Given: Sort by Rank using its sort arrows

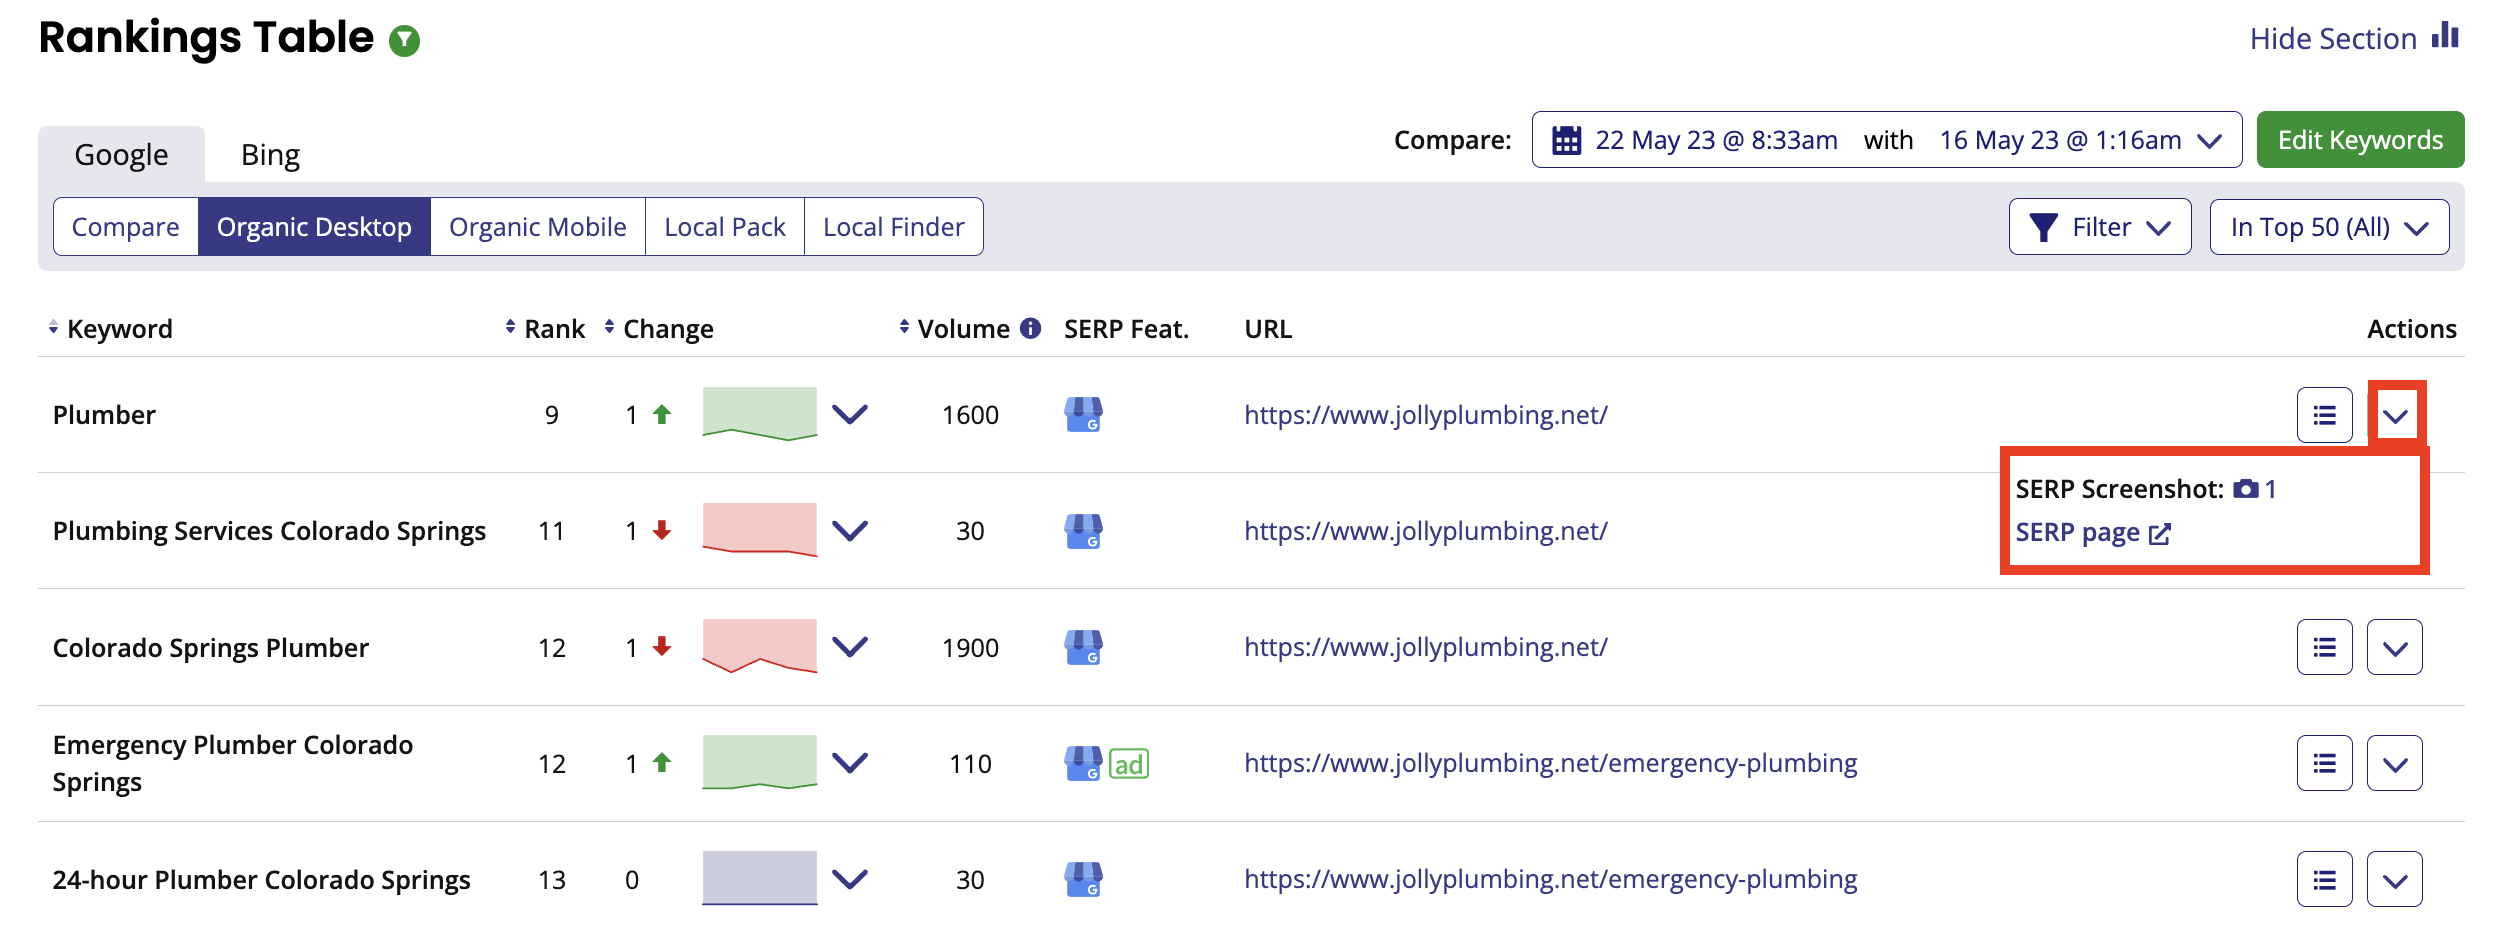Looking at the screenshot, I should pyautogui.click(x=510, y=327).
